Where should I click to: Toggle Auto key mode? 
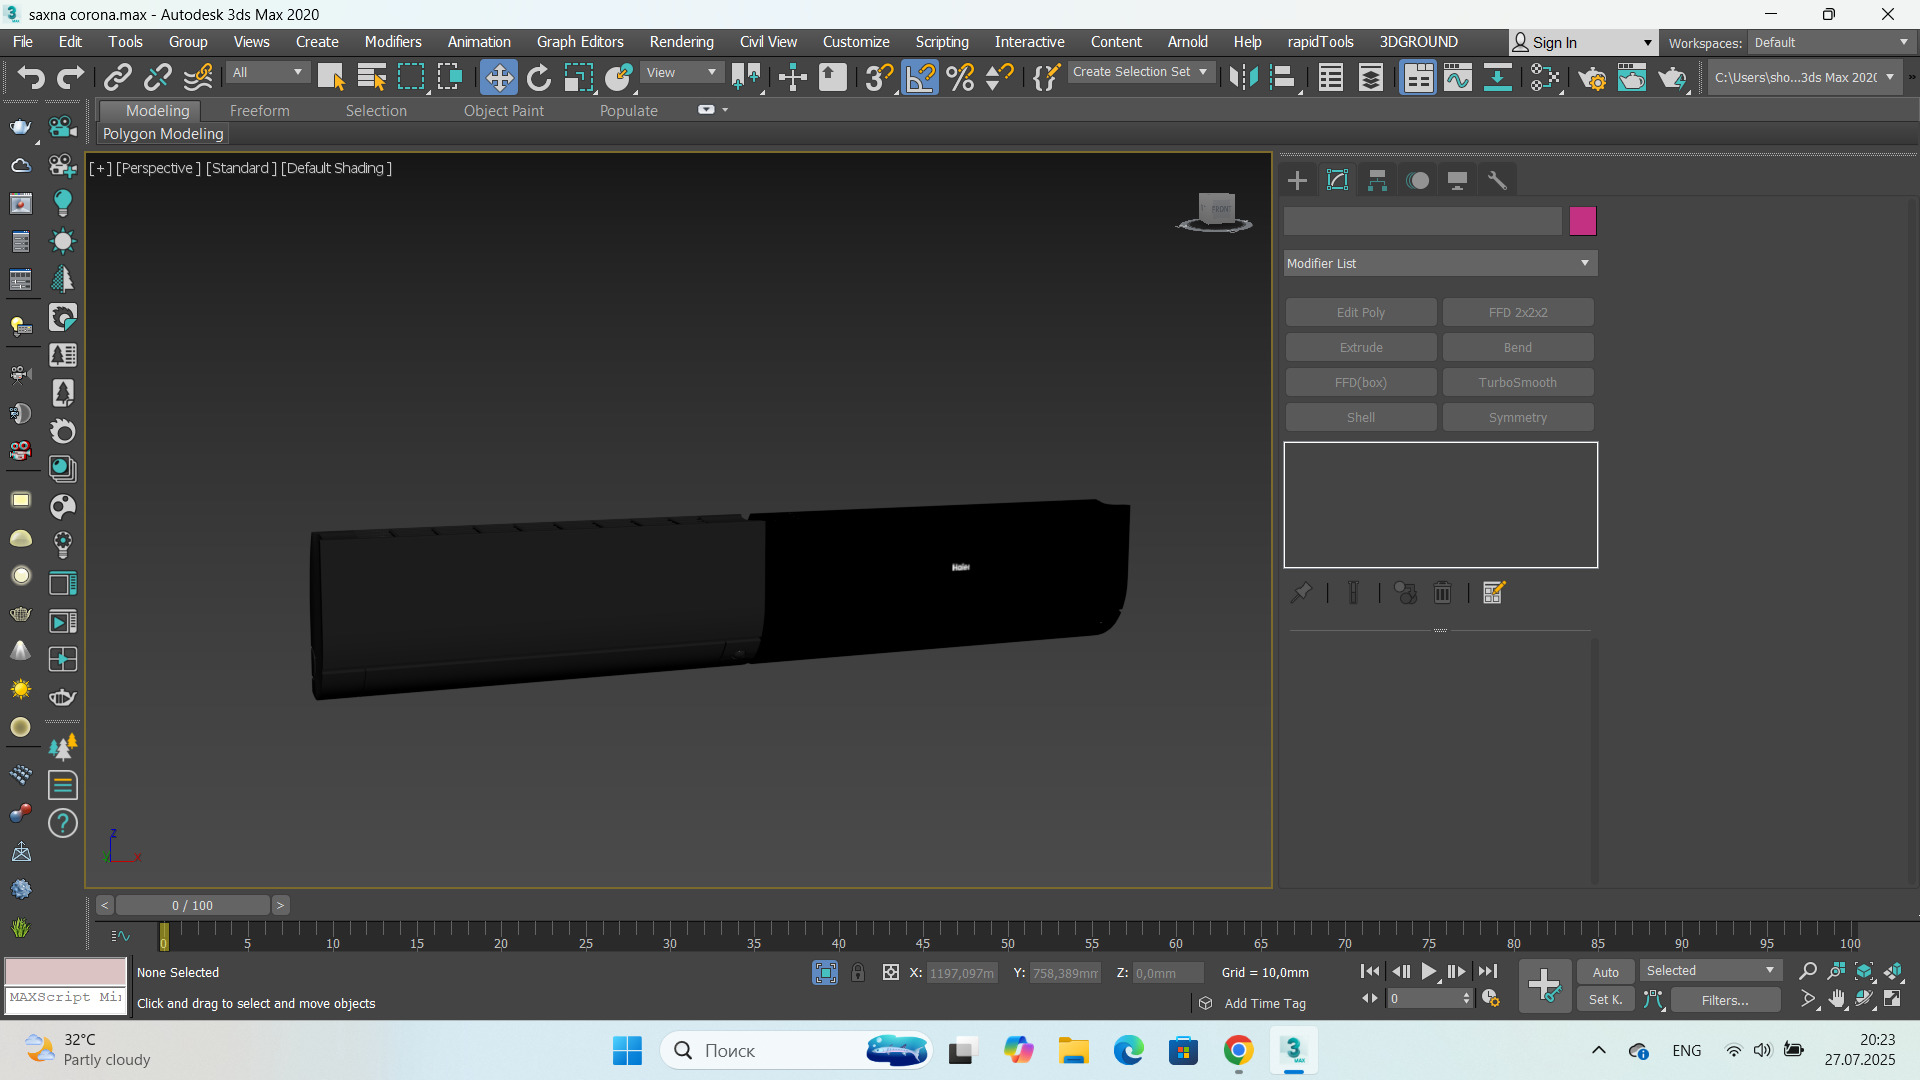[x=1605, y=972]
